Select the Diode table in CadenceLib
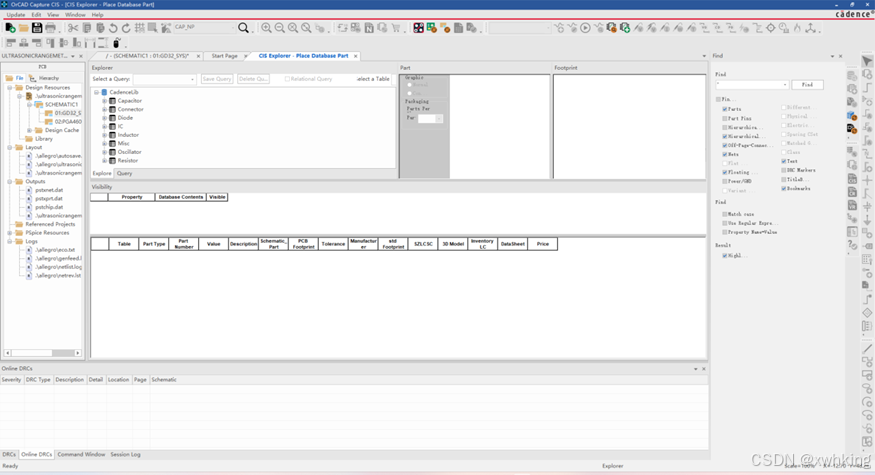Viewport: 875px width, 475px height. coord(125,118)
